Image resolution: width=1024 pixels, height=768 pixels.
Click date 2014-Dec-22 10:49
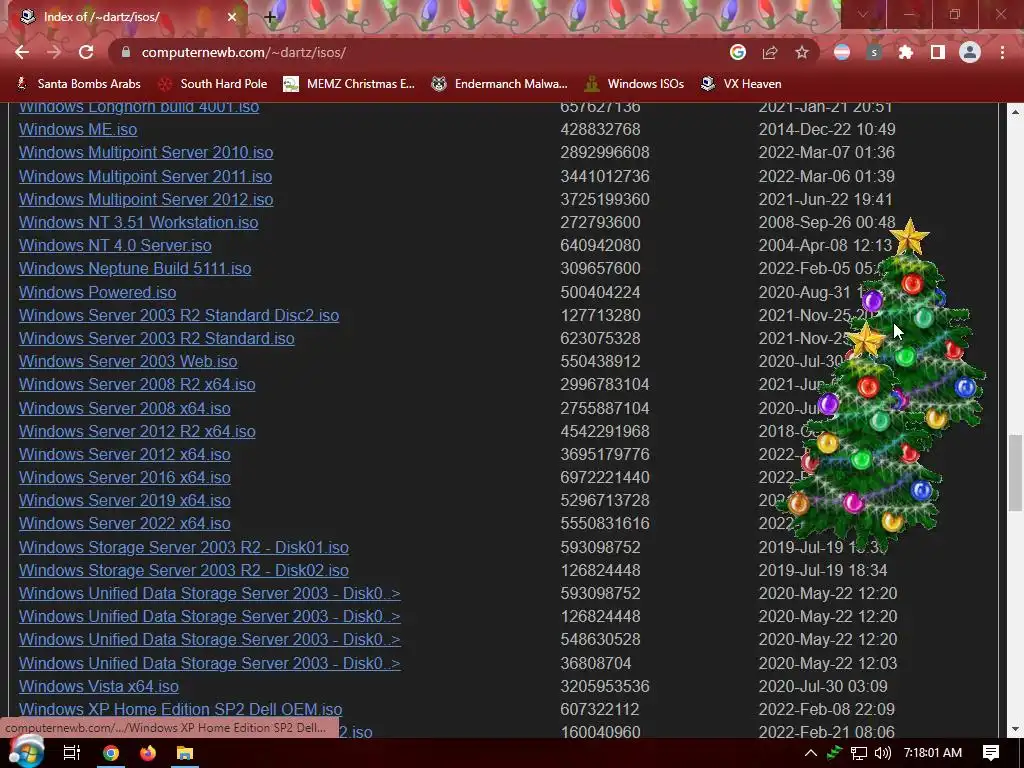(x=827, y=129)
